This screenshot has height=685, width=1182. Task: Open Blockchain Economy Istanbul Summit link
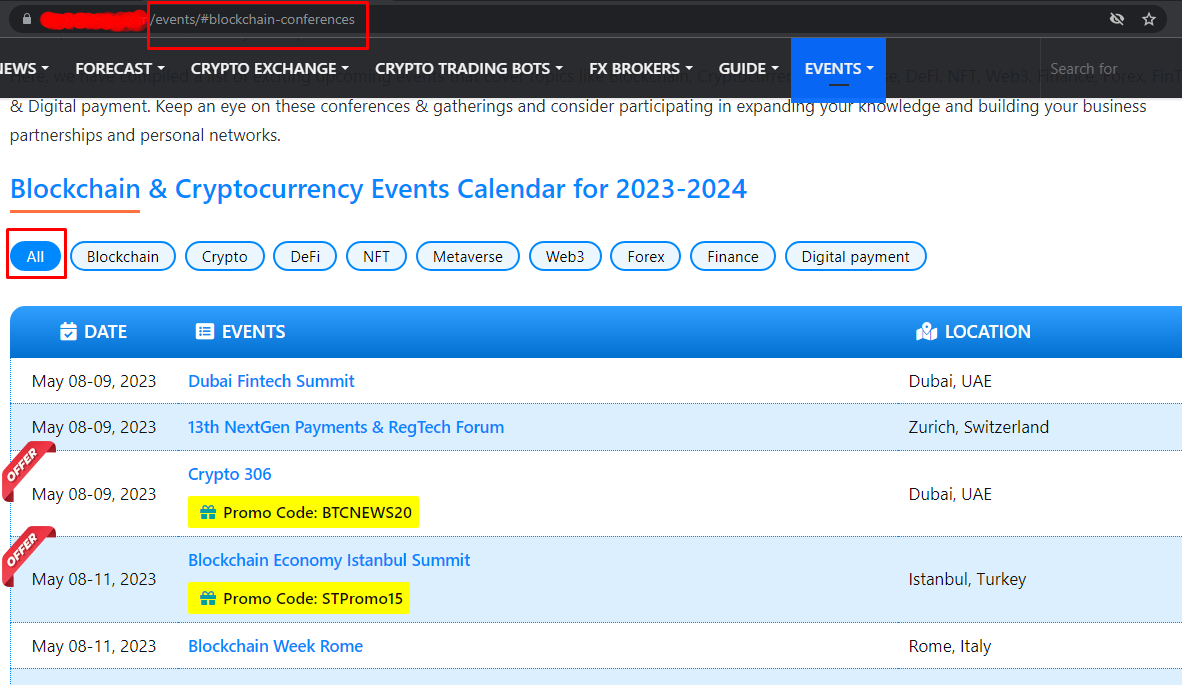click(329, 560)
